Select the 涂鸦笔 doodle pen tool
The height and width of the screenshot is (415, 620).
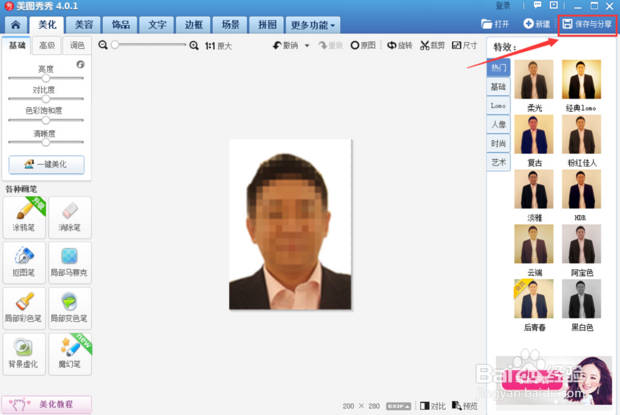(24, 217)
